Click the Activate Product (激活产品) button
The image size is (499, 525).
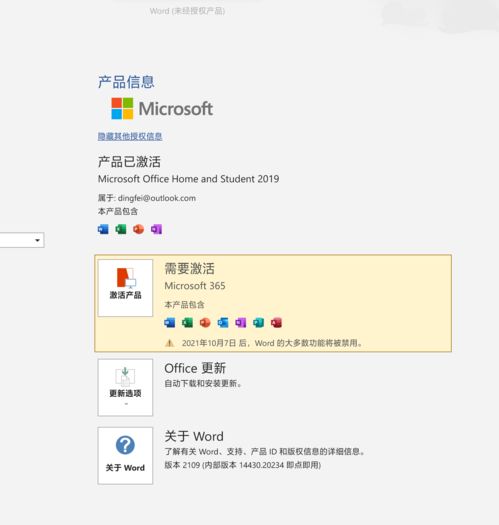tap(125, 288)
